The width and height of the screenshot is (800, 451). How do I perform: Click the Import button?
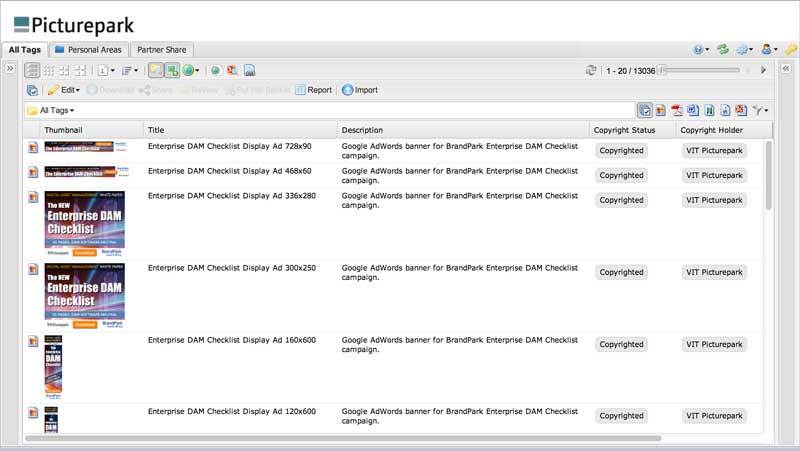pos(360,90)
